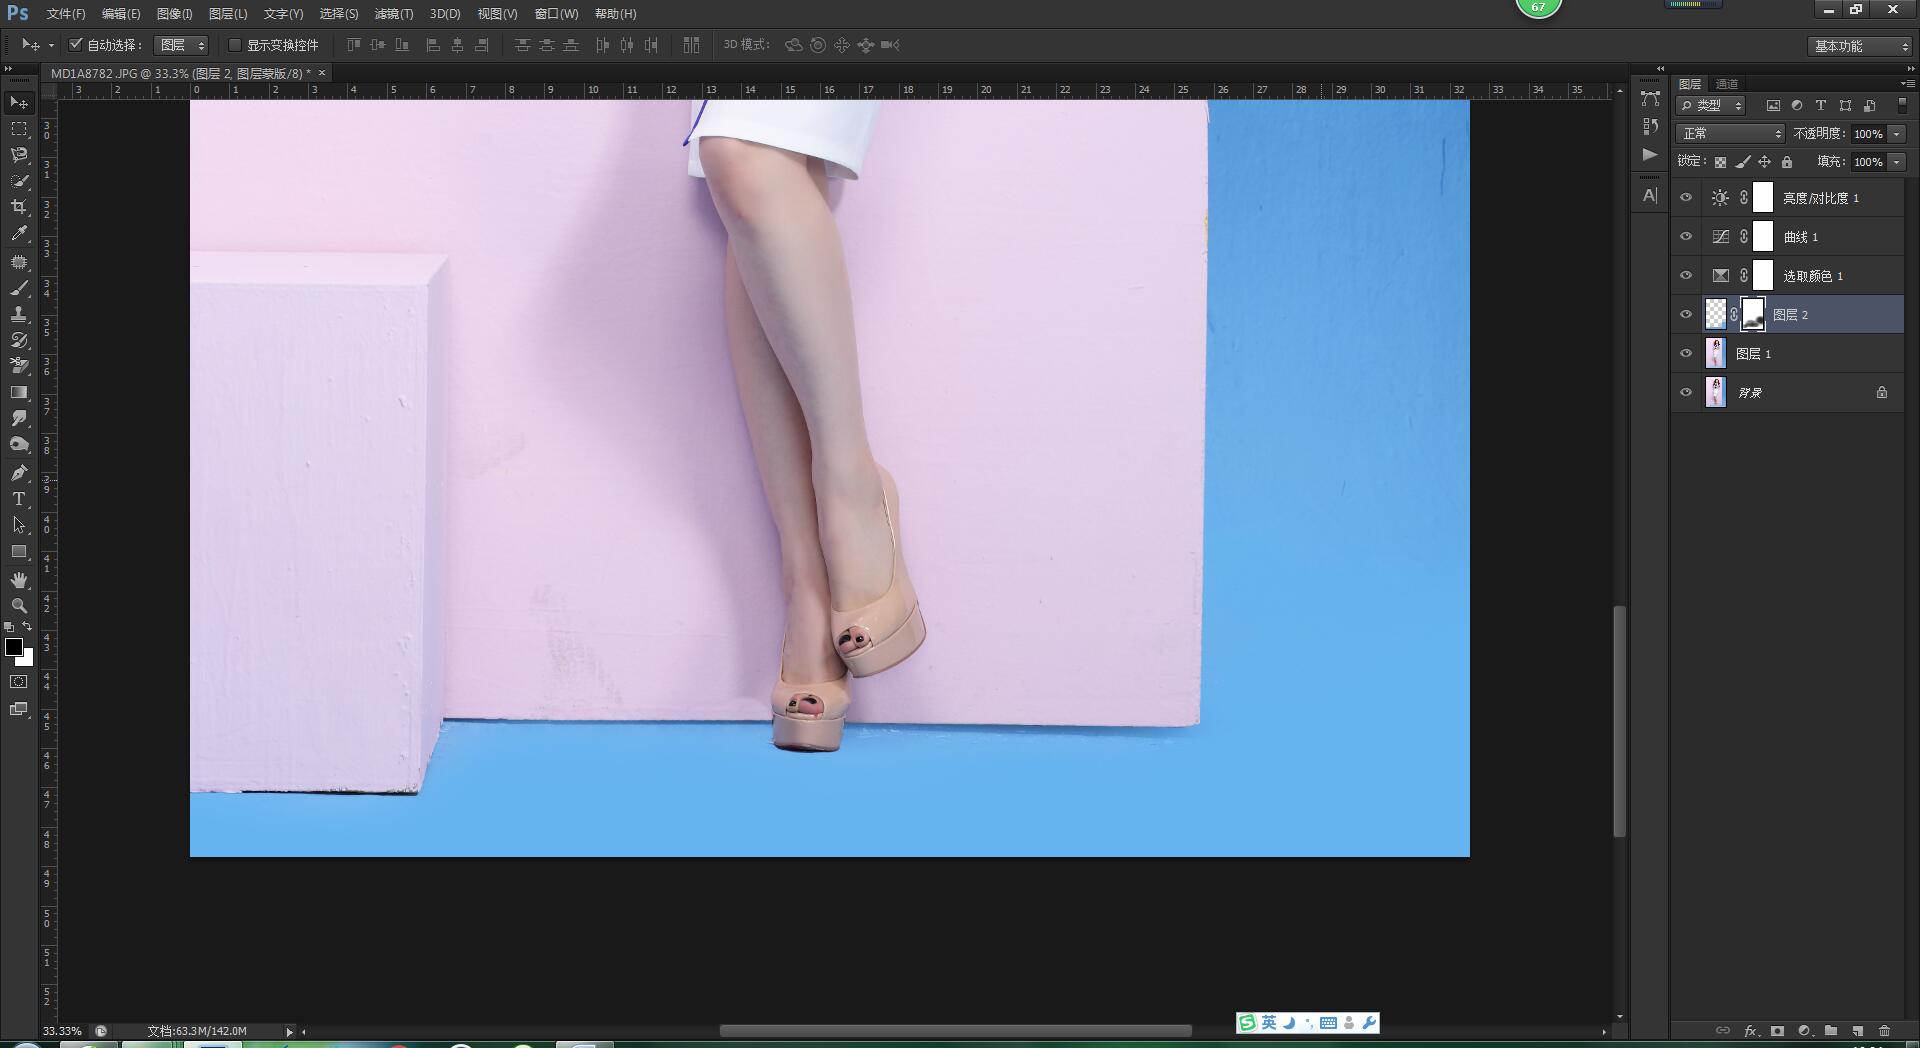
Task: Open the 基本功能 workspace dropdown
Action: coord(1860,46)
